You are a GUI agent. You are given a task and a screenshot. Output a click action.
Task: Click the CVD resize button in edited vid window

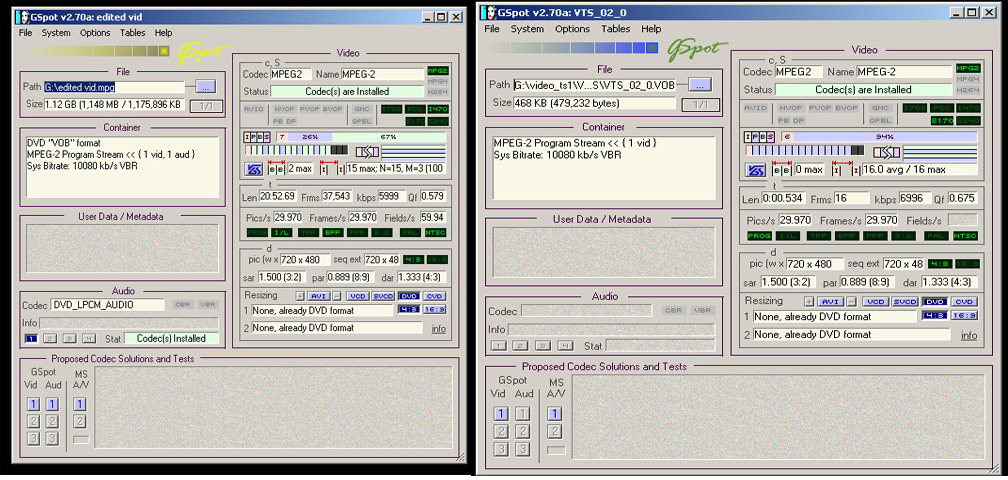pos(435,296)
